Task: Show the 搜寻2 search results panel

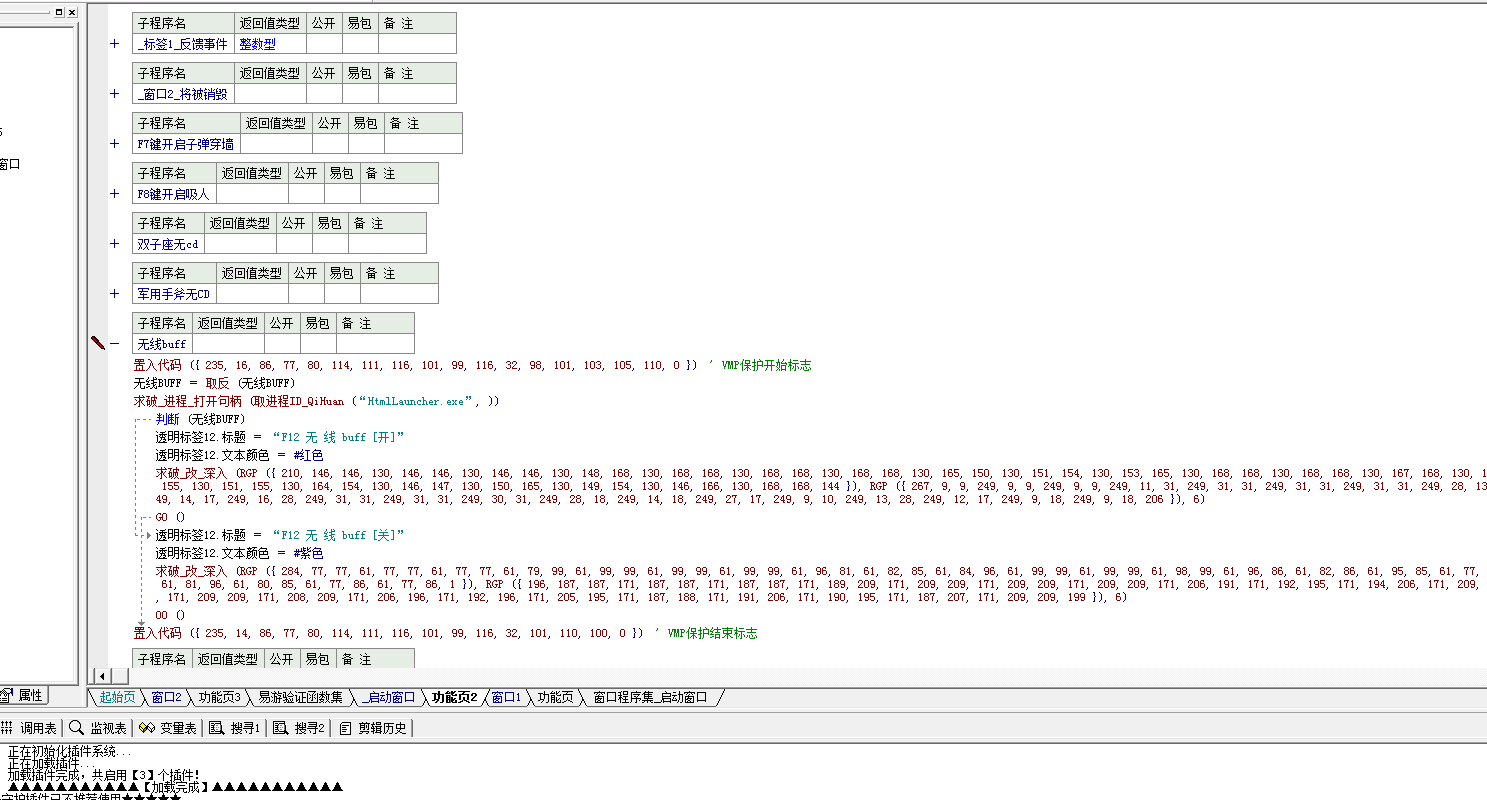Action: (x=300, y=728)
